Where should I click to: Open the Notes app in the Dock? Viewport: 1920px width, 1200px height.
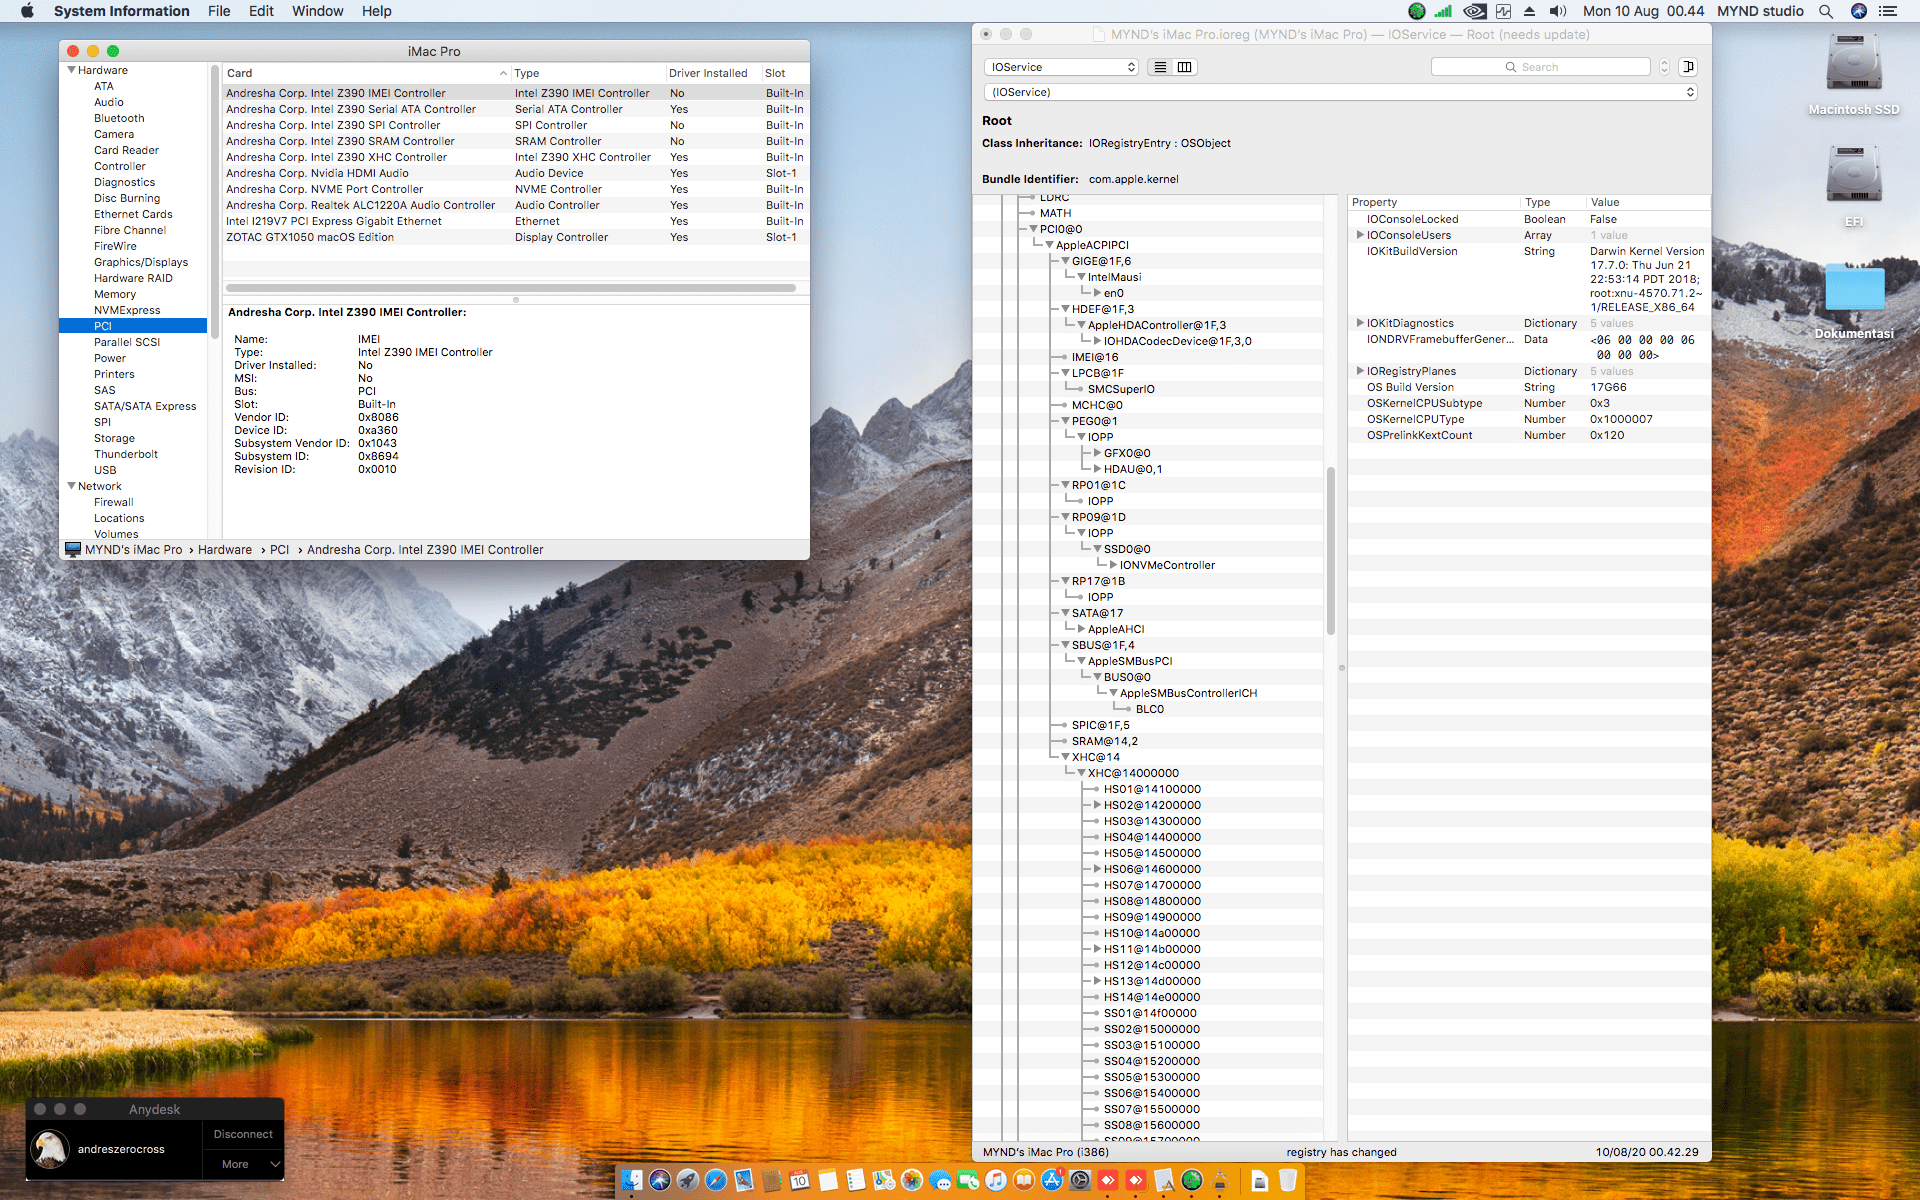(828, 1181)
